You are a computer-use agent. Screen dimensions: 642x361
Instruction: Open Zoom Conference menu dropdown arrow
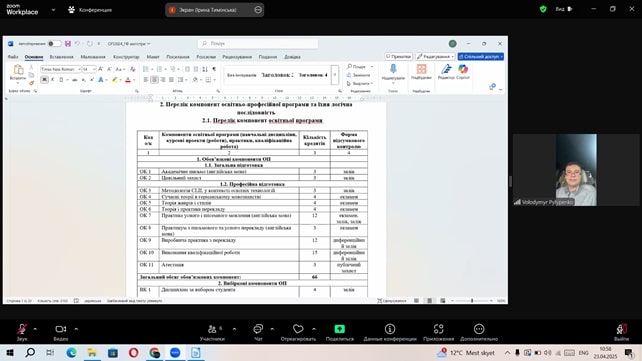(53, 10)
